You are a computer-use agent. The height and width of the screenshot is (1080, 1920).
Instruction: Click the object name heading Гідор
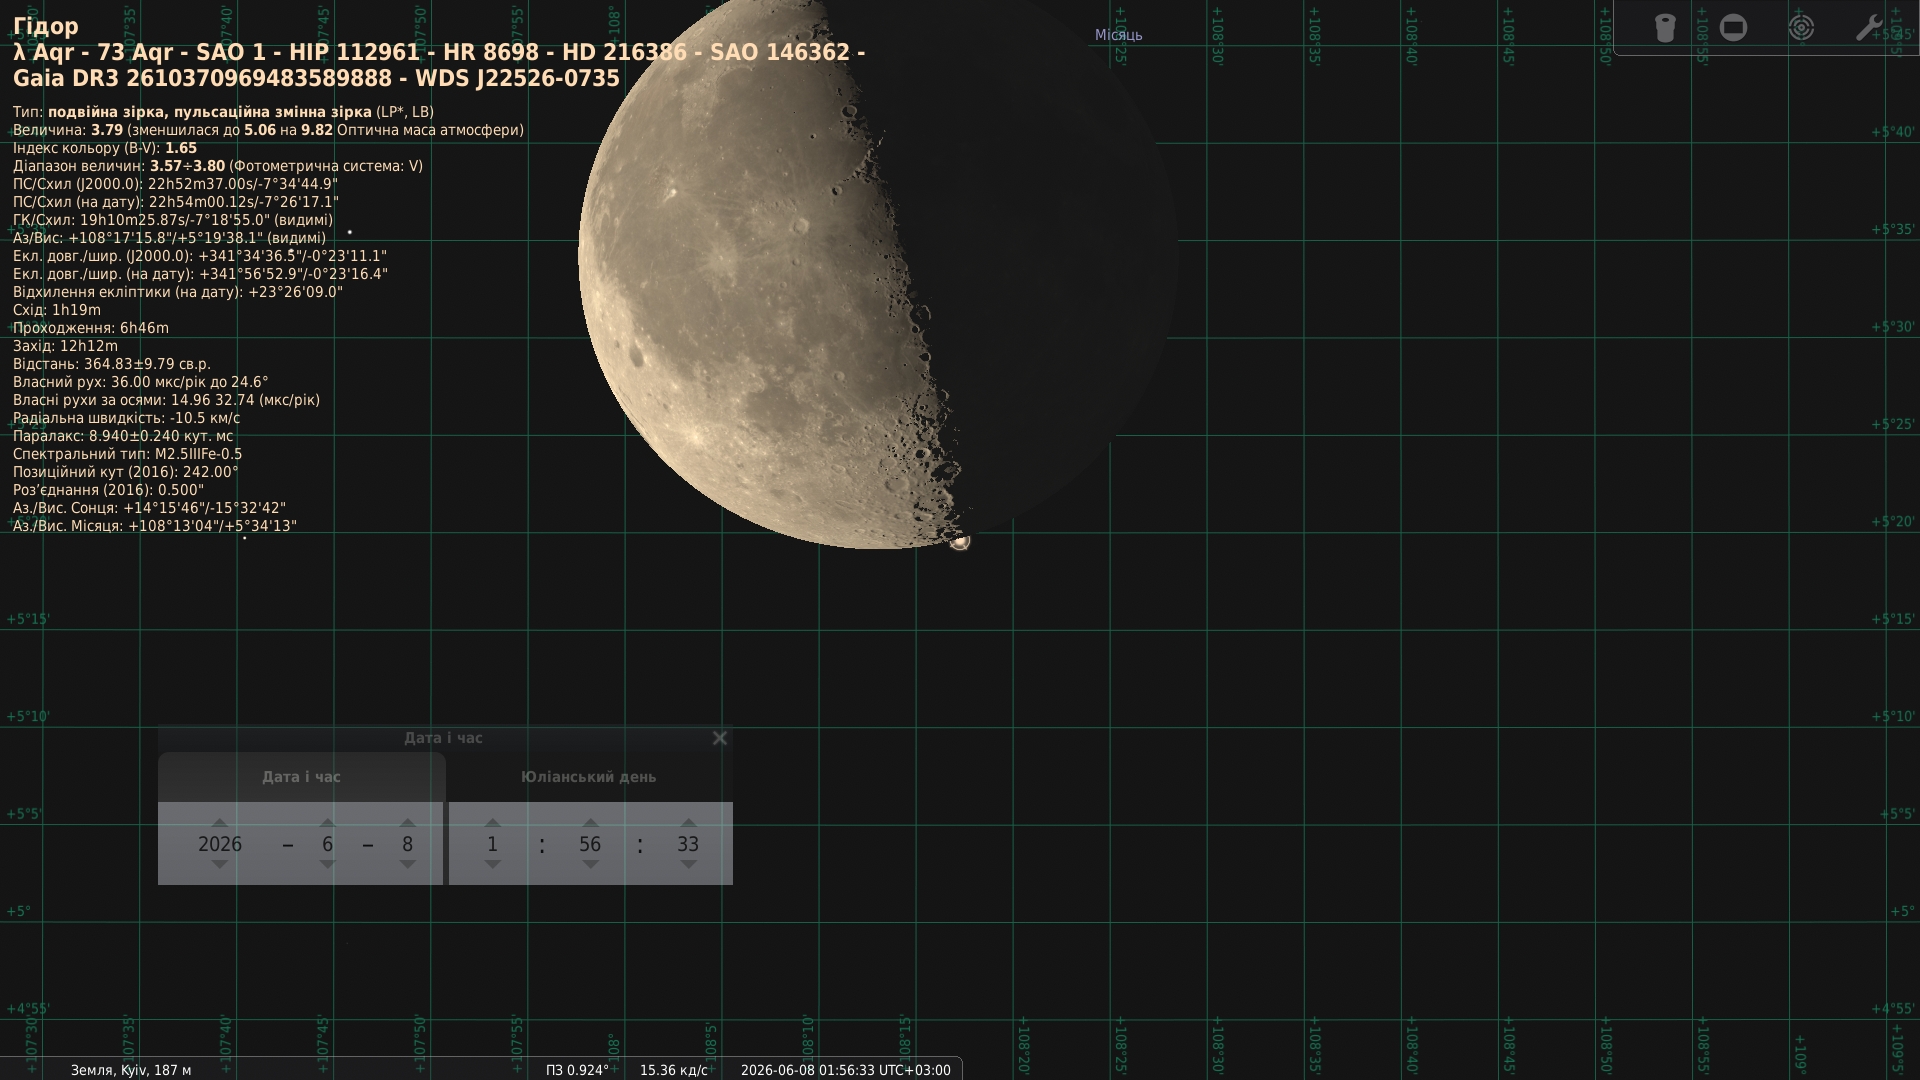click(46, 26)
